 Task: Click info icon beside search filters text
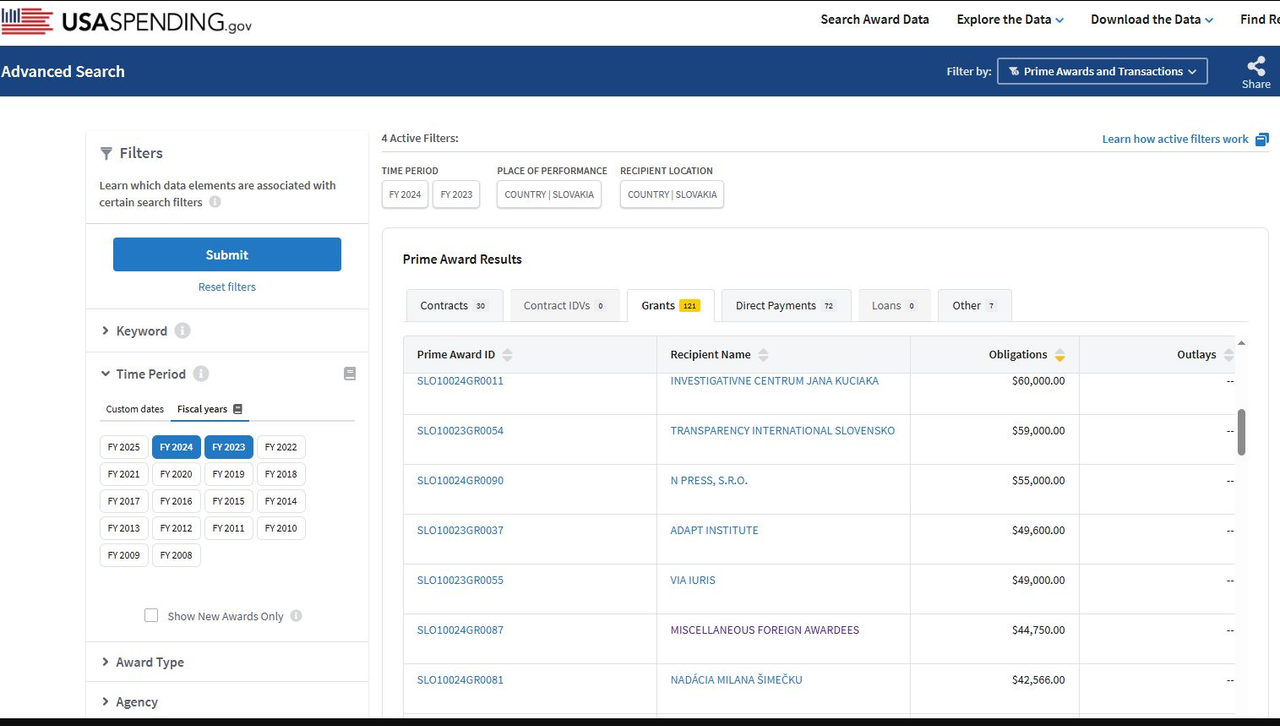tap(215, 202)
